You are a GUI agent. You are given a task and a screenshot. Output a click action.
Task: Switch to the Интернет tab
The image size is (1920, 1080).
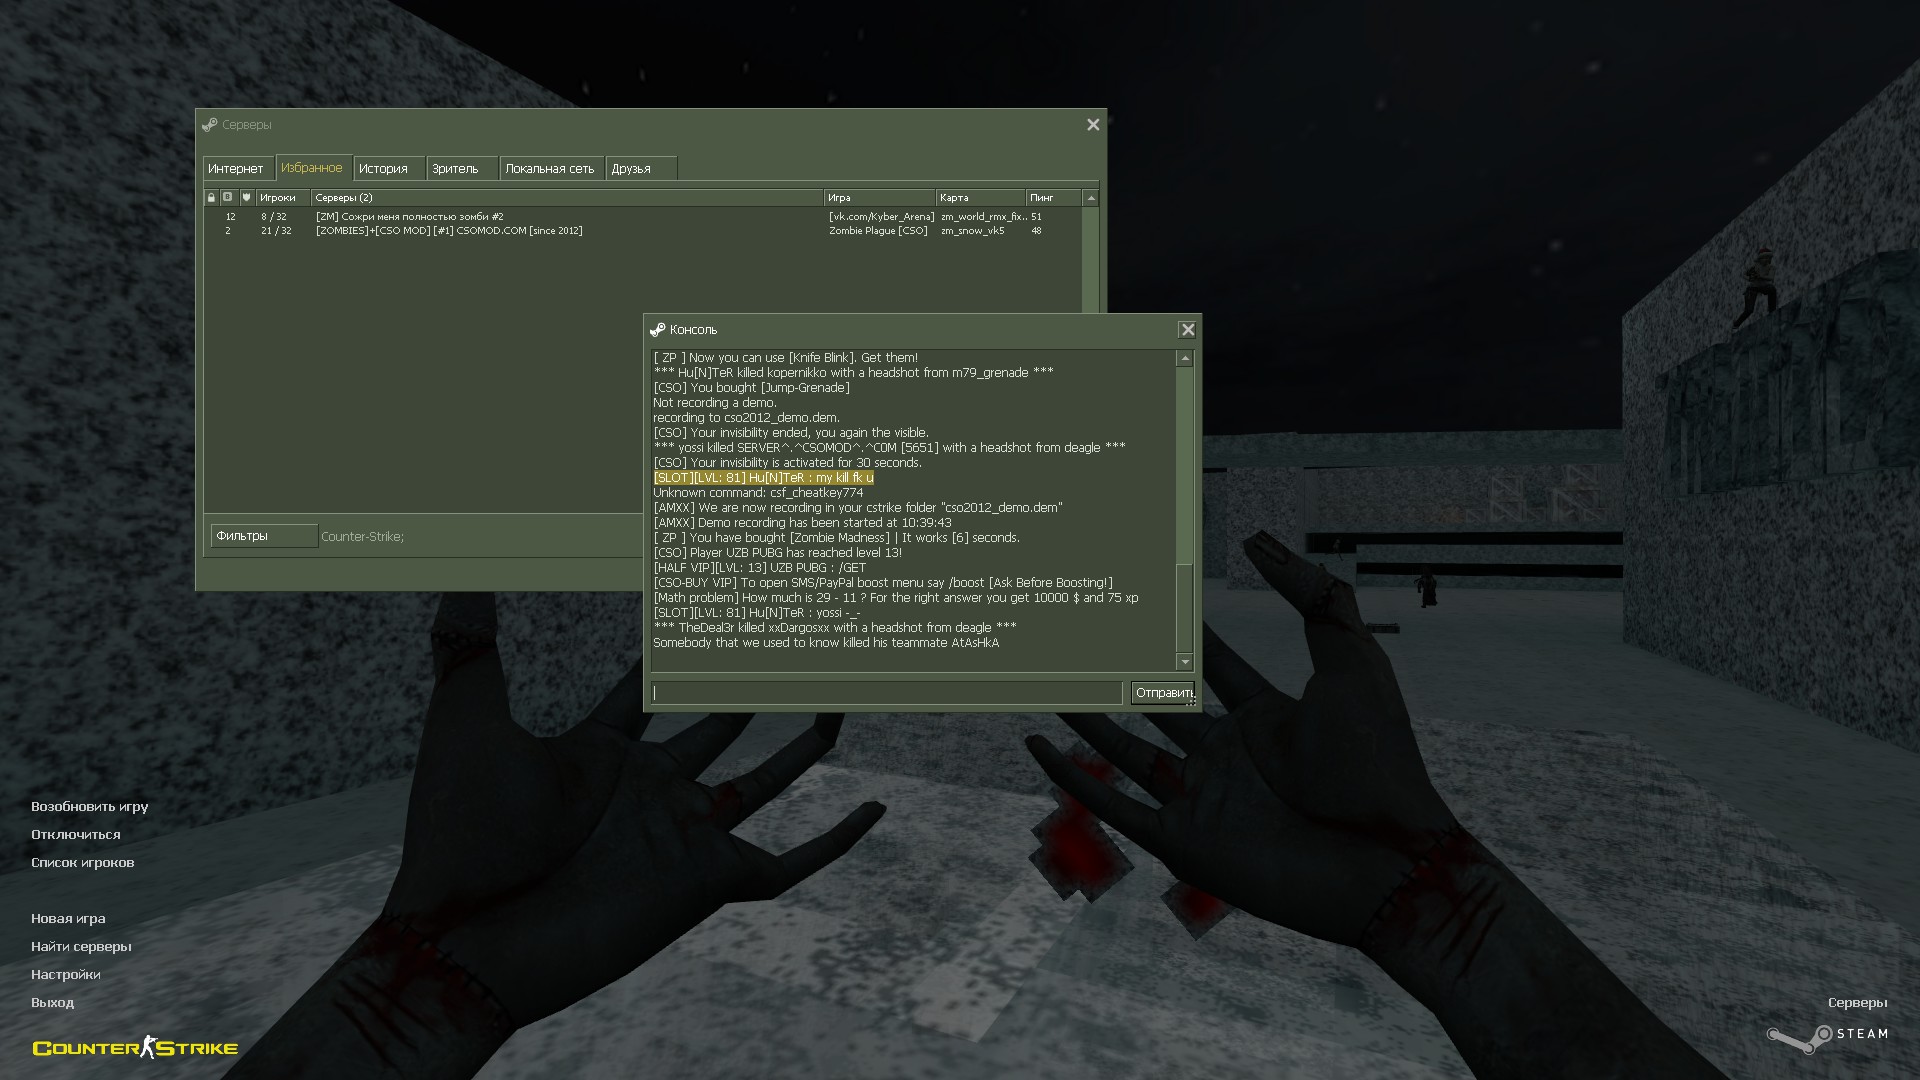click(236, 169)
